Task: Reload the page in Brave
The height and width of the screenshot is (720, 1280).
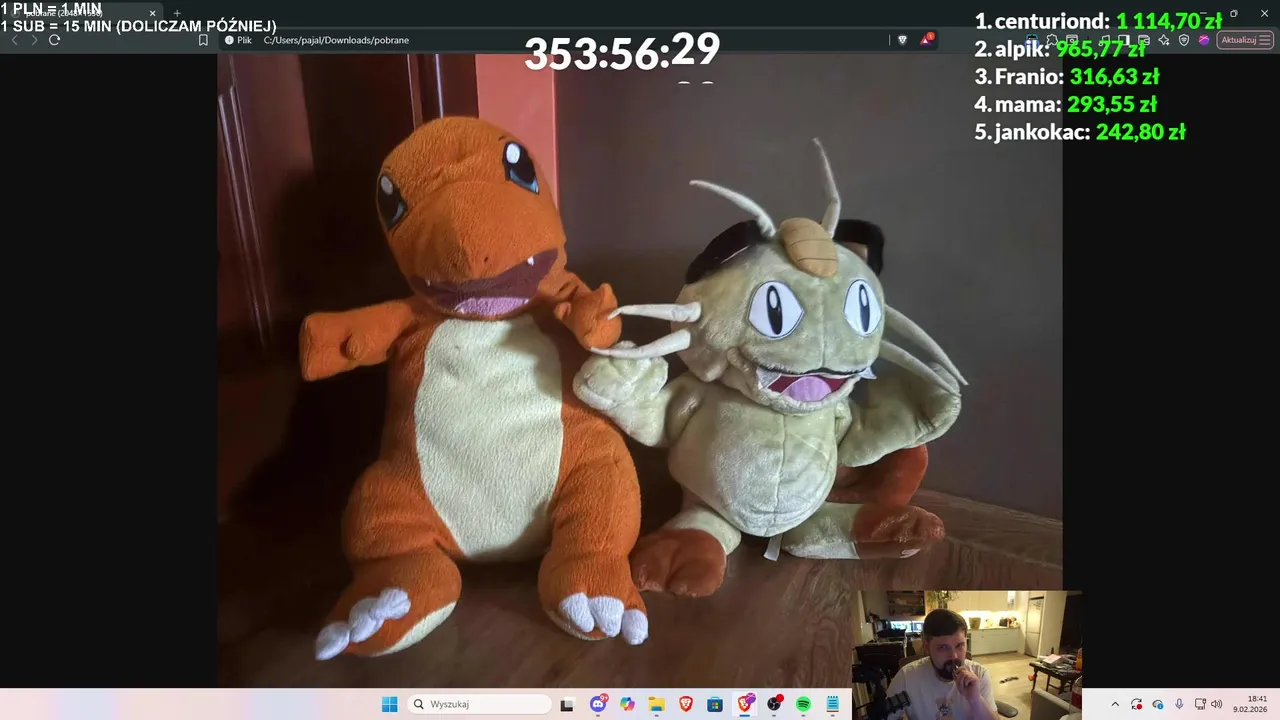Action: [54, 40]
